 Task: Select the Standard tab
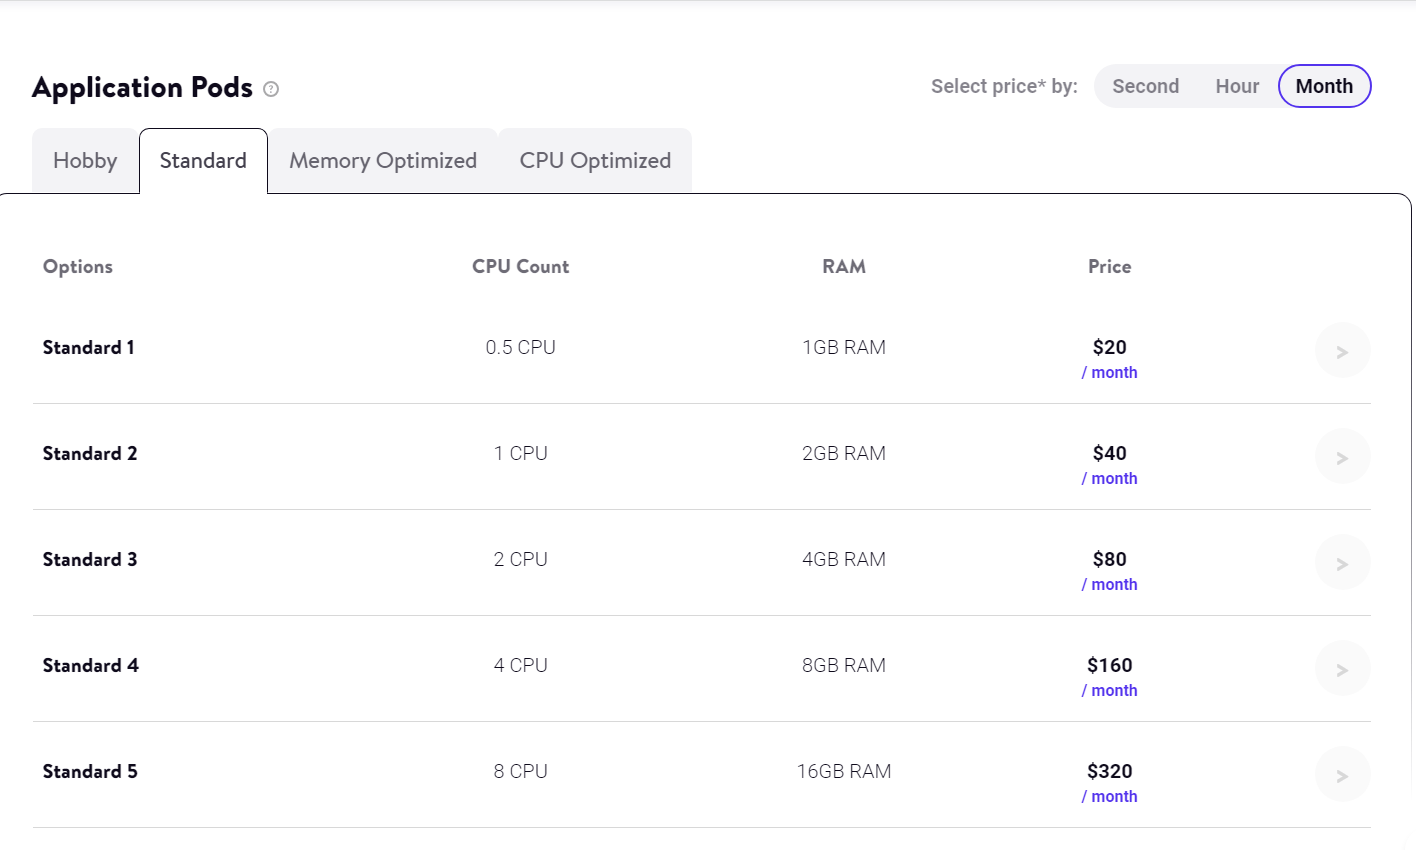203,160
